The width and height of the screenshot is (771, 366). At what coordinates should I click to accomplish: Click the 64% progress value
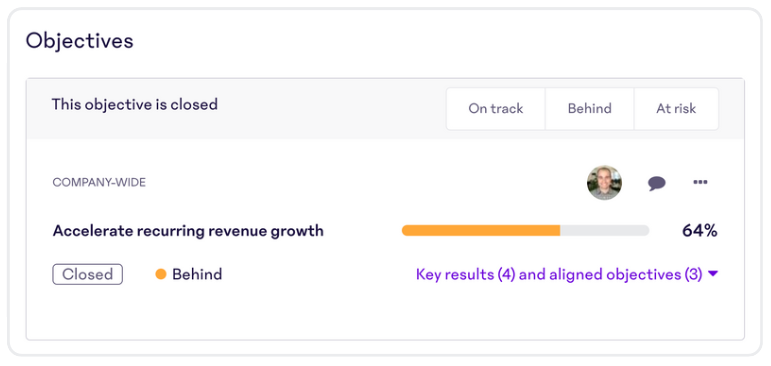(x=700, y=230)
